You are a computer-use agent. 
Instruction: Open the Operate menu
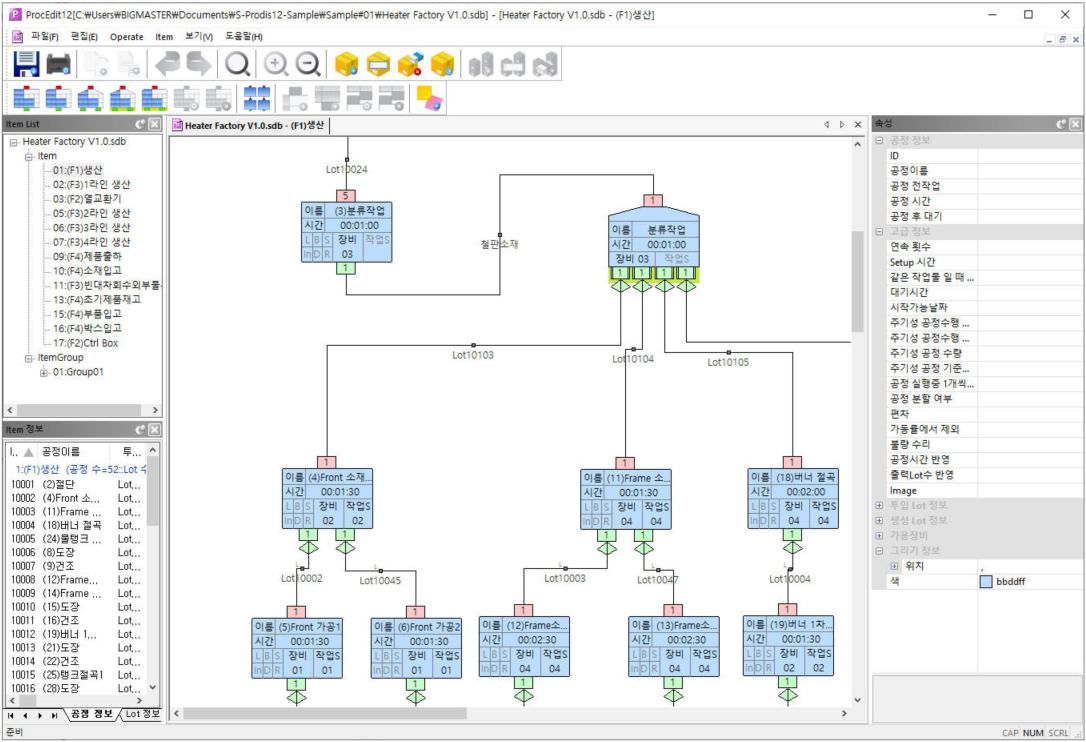point(126,37)
